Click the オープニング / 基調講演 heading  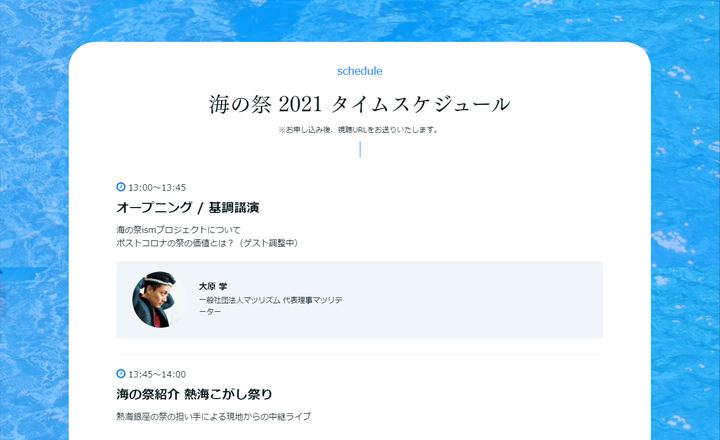[187, 208]
